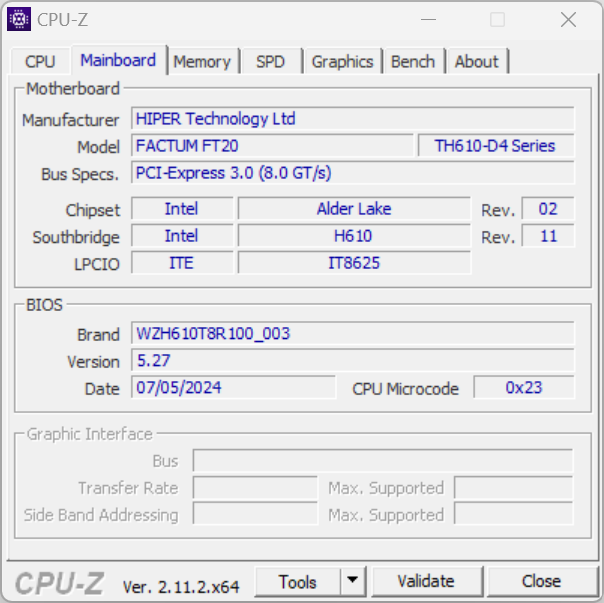Click the Max. Supported field beside Side Band Addressing
604x603 pixels.
pos(513,514)
